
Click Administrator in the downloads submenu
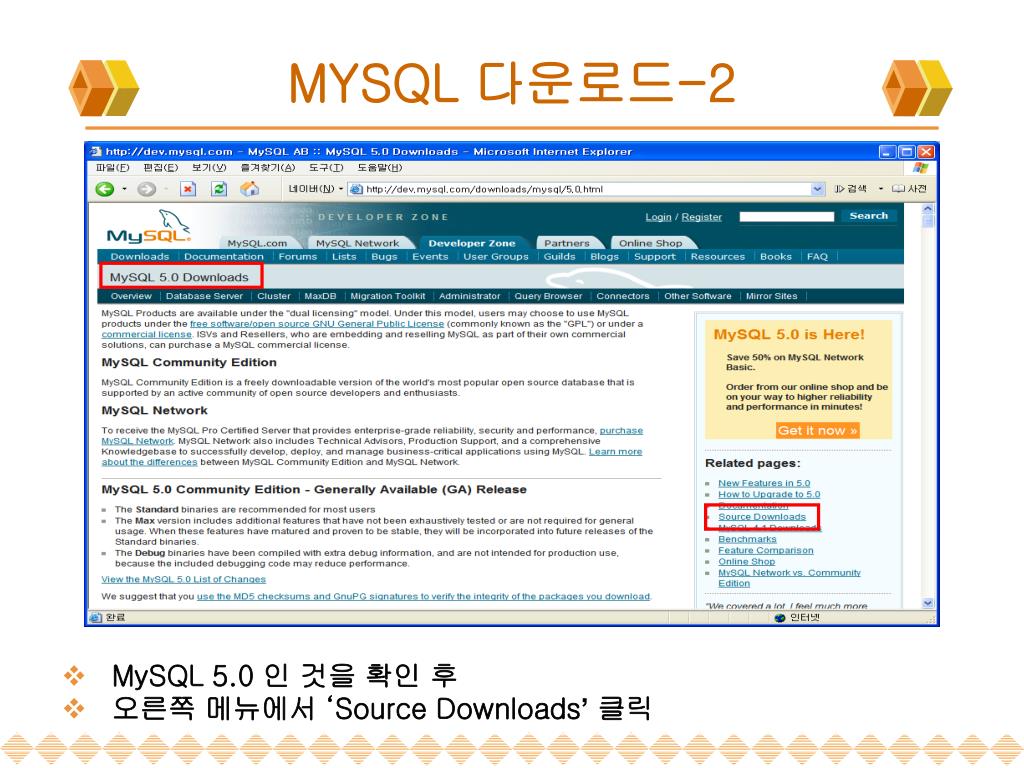[x=469, y=296]
